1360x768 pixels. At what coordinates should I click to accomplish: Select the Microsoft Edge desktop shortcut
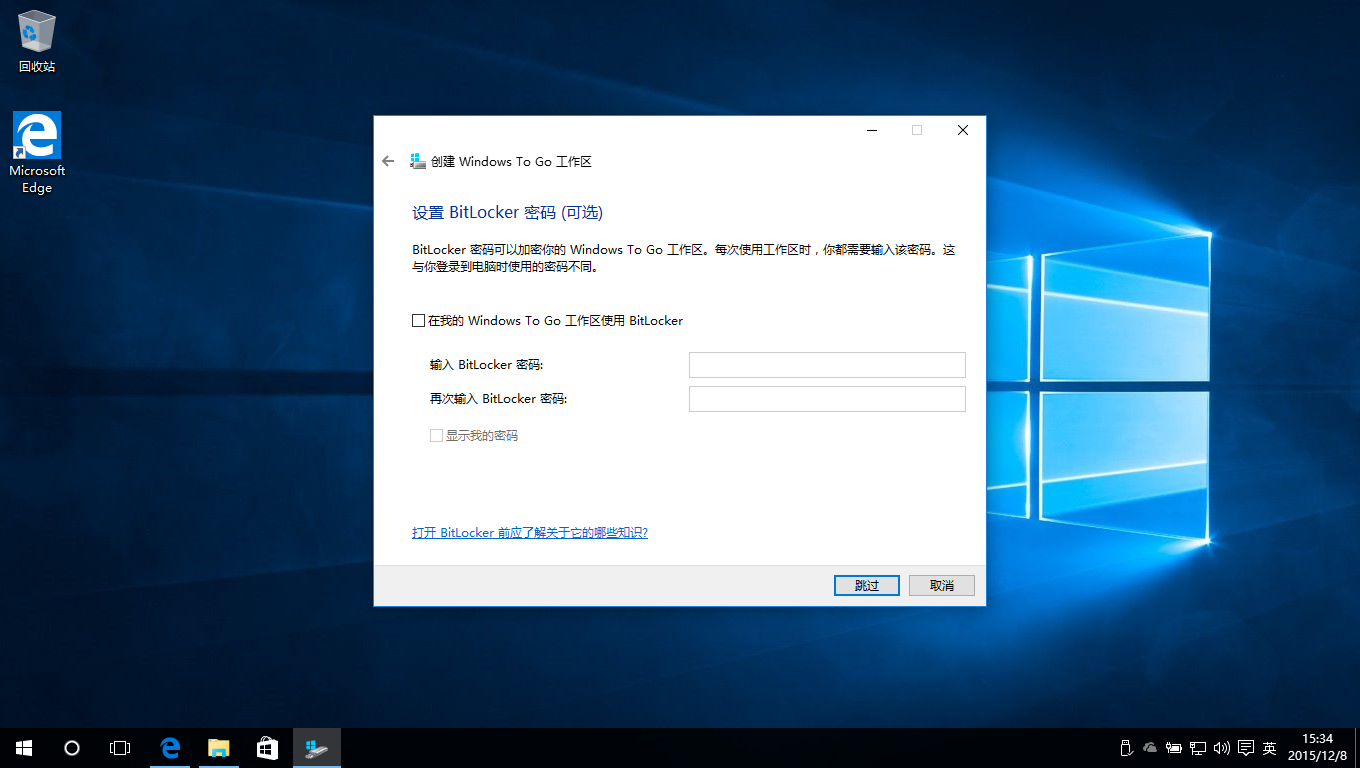pyautogui.click(x=37, y=153)
